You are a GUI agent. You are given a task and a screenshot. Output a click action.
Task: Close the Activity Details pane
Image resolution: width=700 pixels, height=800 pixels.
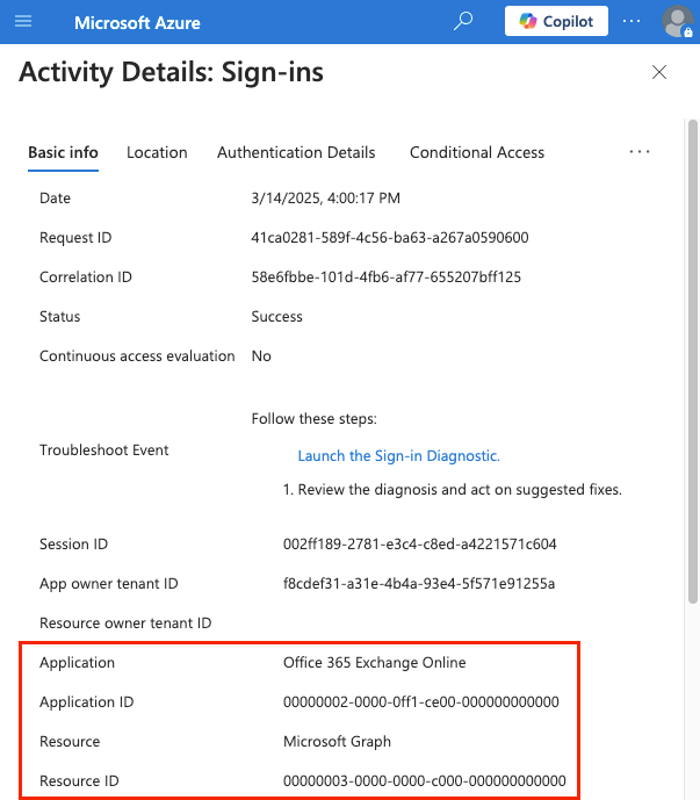(x=659, y=72)
